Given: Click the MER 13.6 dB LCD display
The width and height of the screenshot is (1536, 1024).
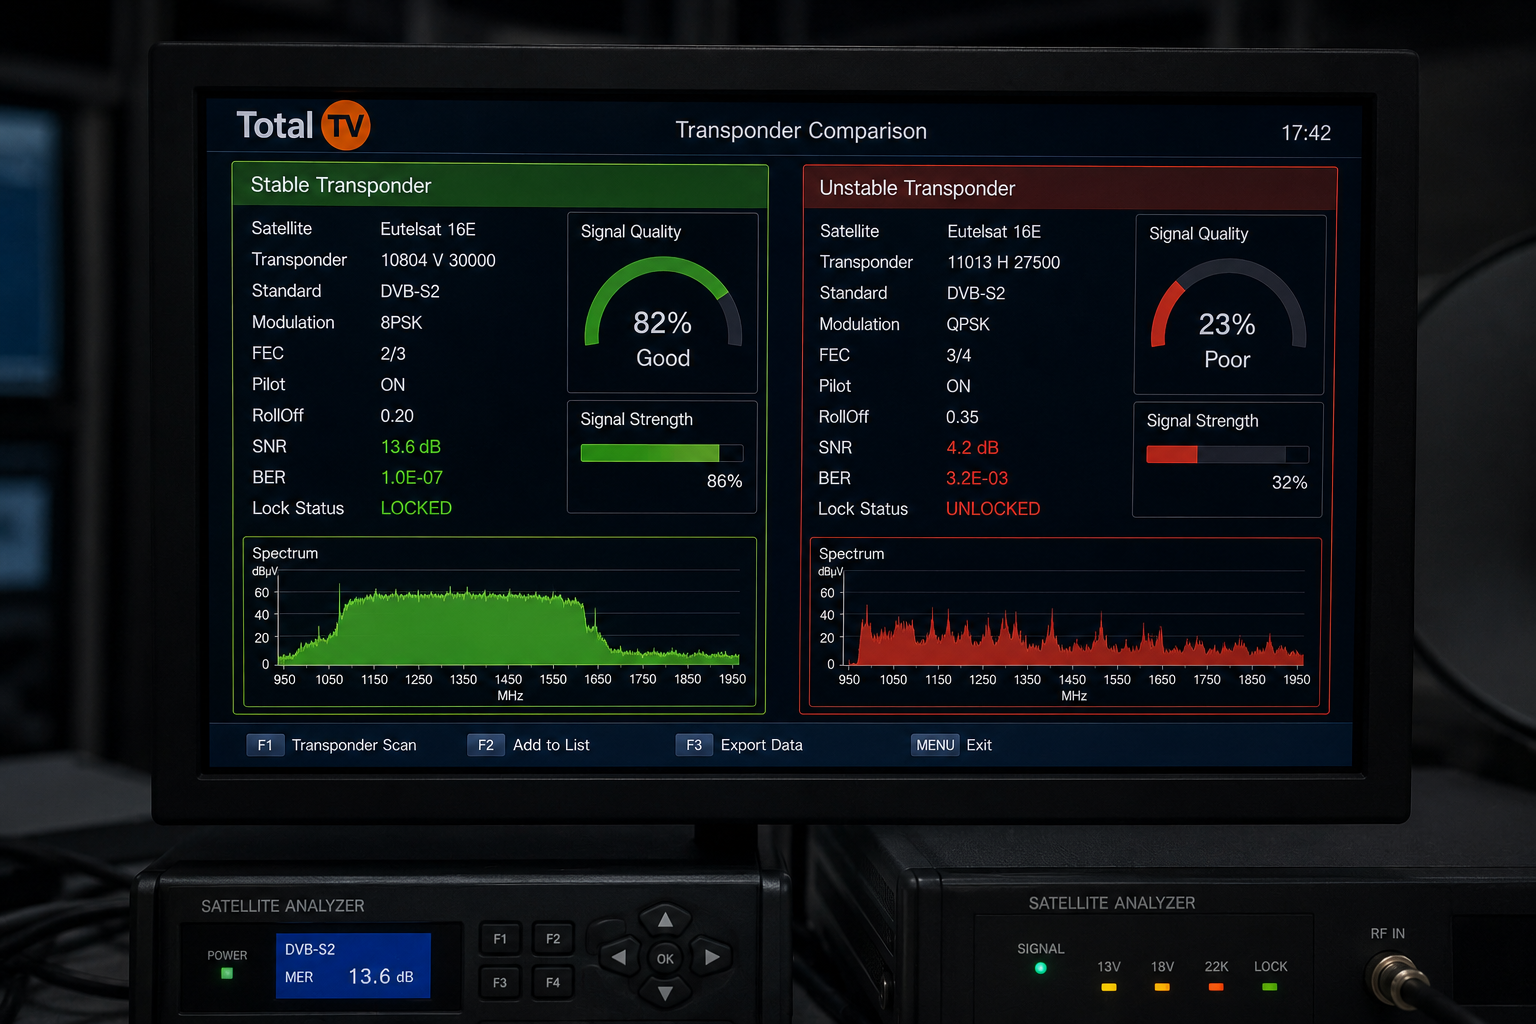Looking at the screenshot, I should (x=353, y=965).
